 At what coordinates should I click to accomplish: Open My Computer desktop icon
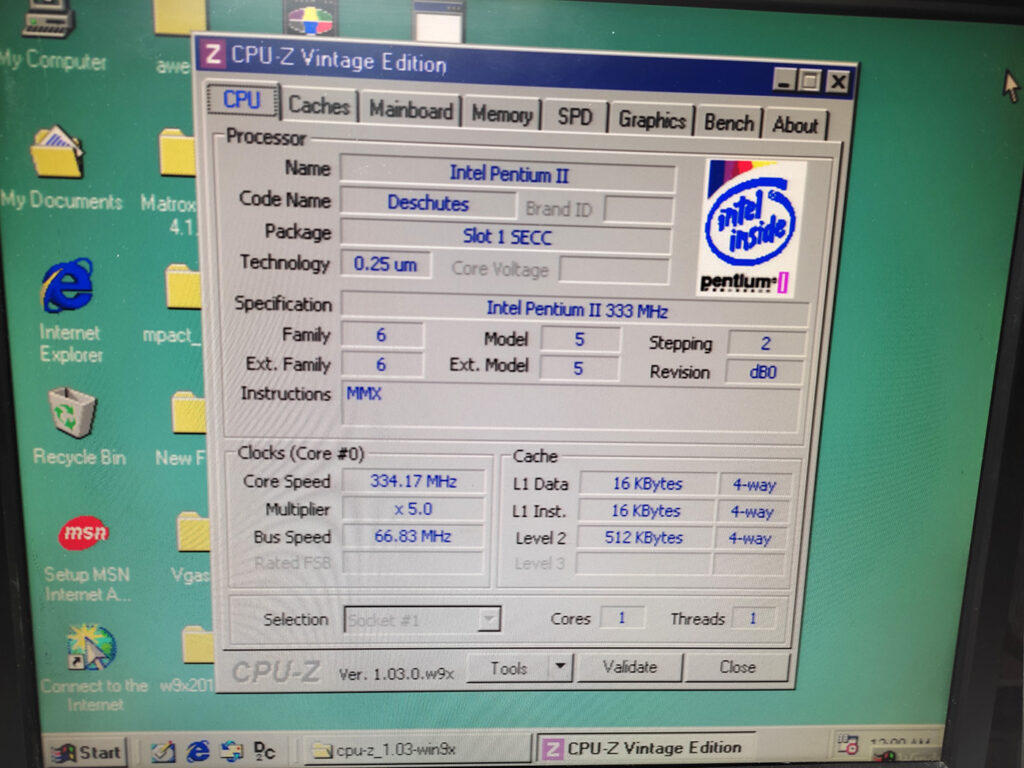coord(50,22)
